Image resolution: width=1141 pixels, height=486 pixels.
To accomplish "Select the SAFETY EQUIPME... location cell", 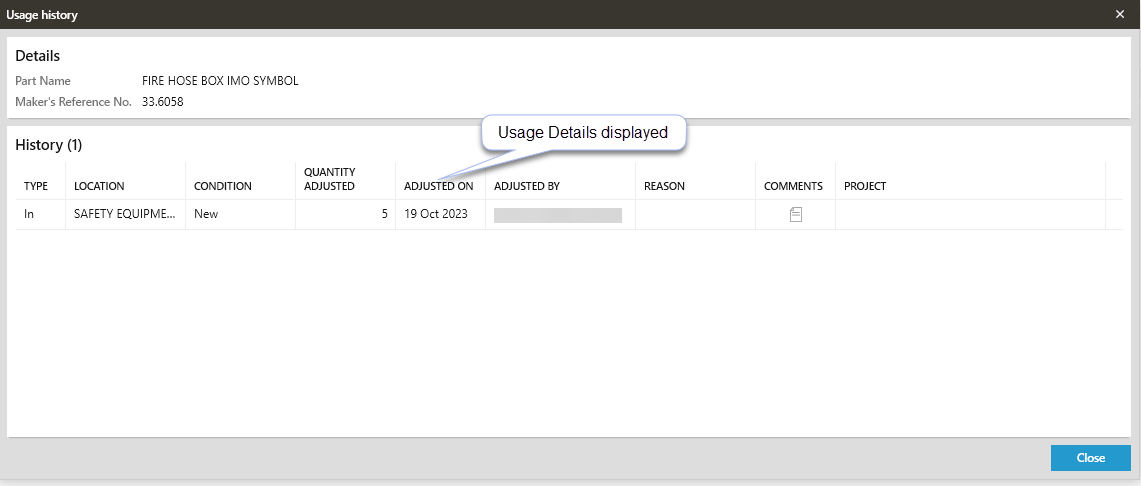I will tap(124, 214).
